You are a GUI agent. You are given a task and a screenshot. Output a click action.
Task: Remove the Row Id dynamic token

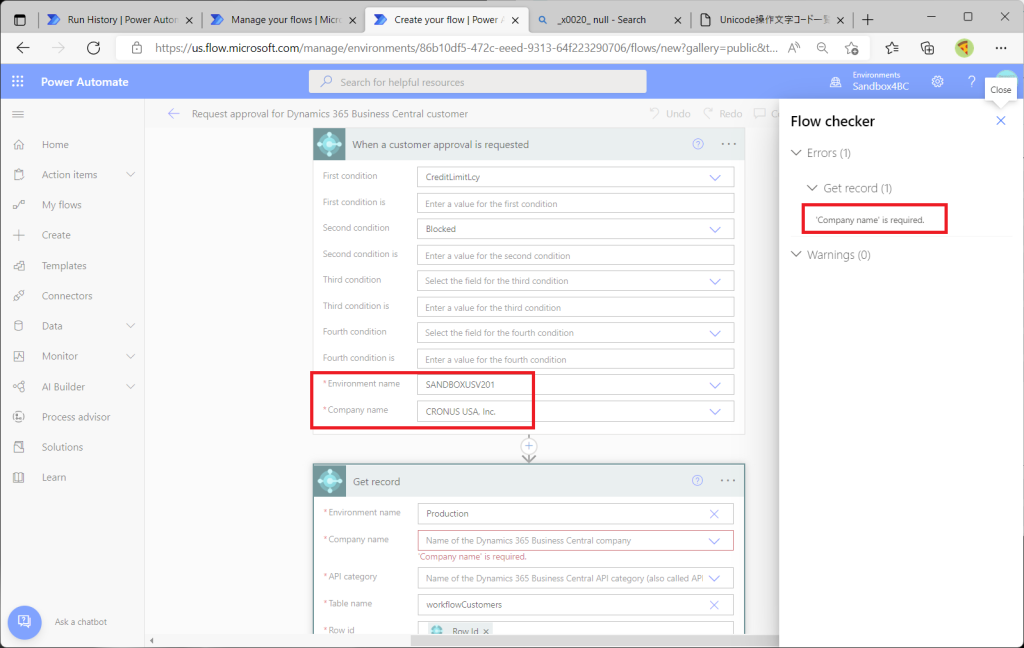[486, 631]
